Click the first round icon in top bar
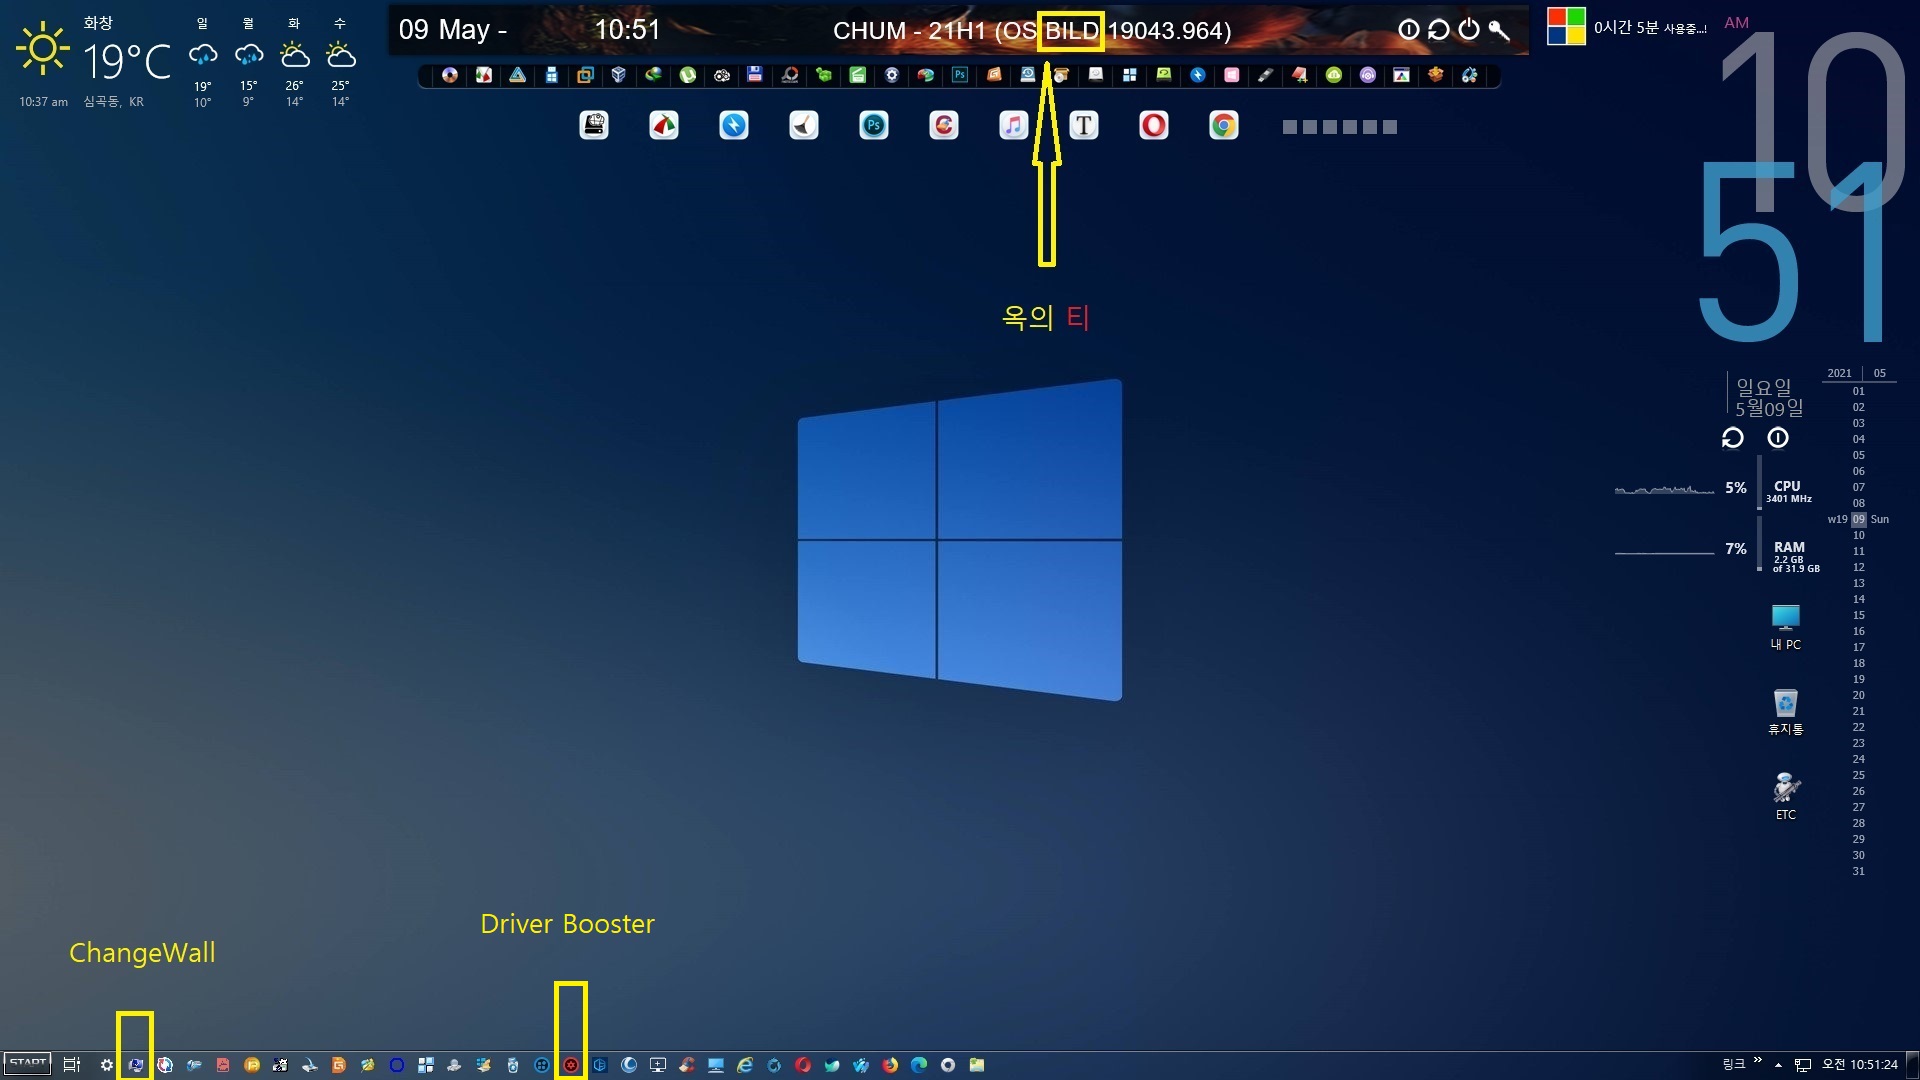1920x1080 pixels. coord(1409,30)
